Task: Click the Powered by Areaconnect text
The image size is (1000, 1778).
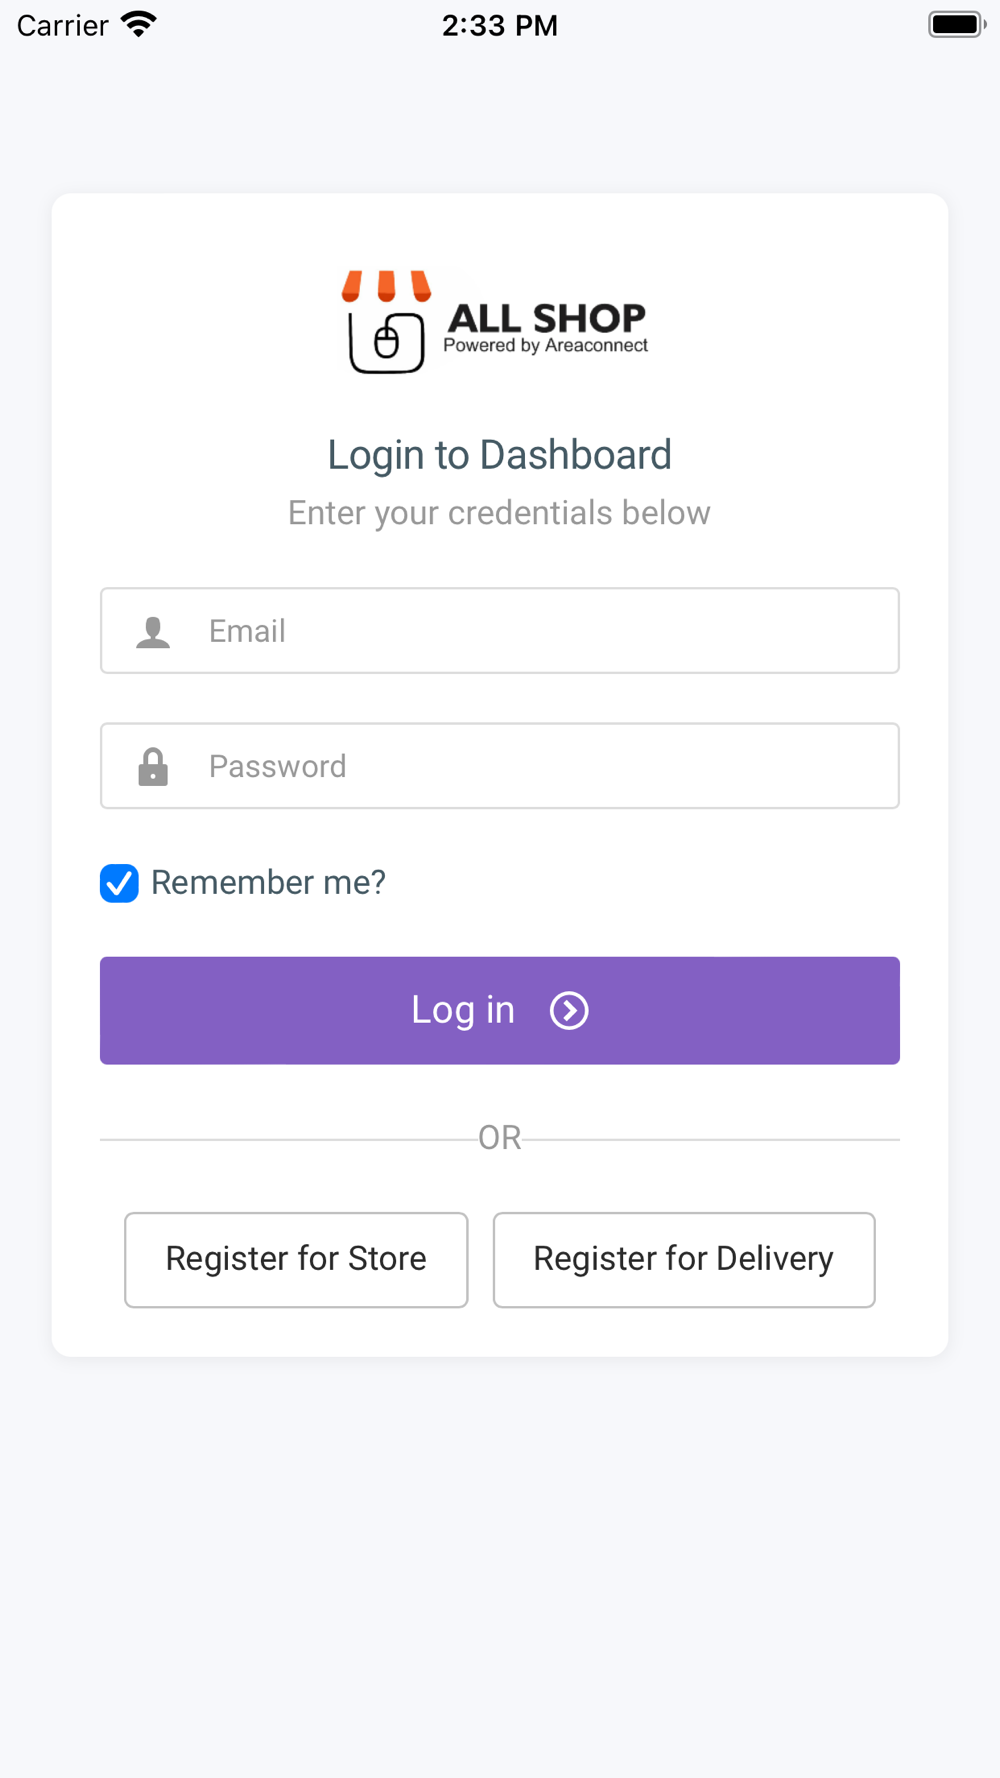Action: (546, 346)
